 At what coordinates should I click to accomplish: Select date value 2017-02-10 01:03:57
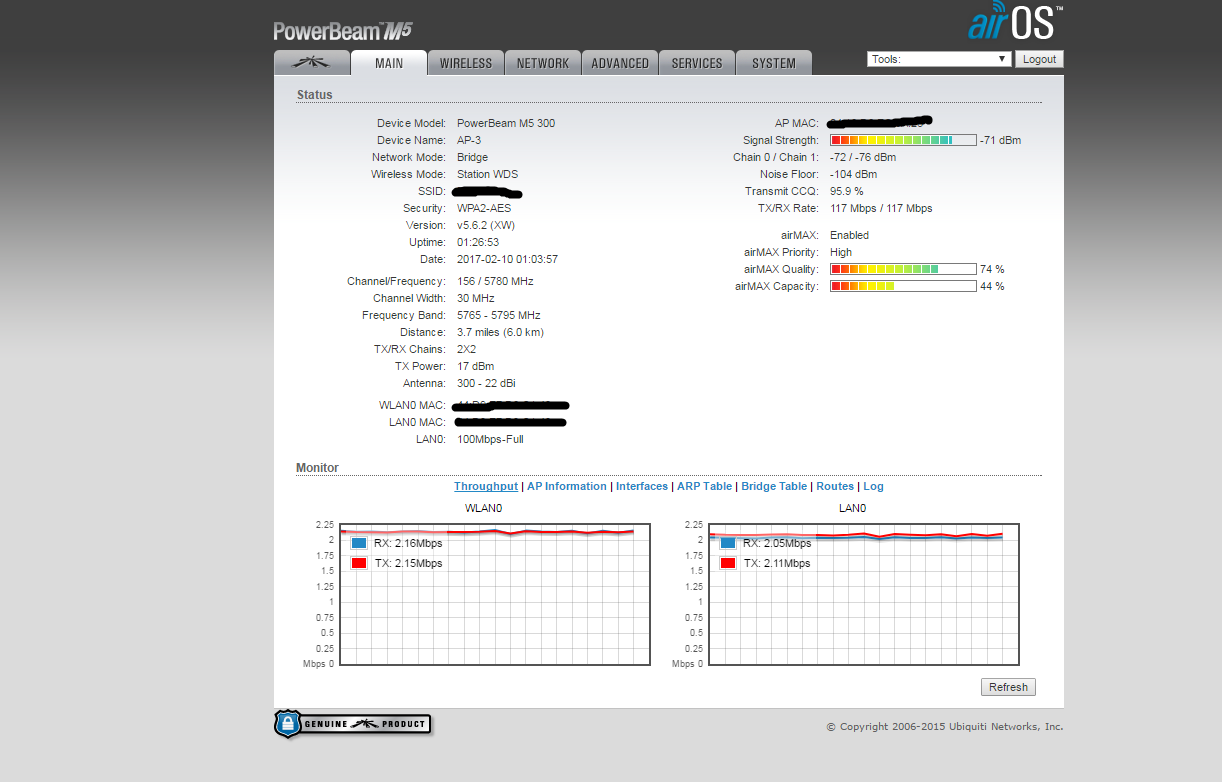pyautogui.click(x=508, y=259)
